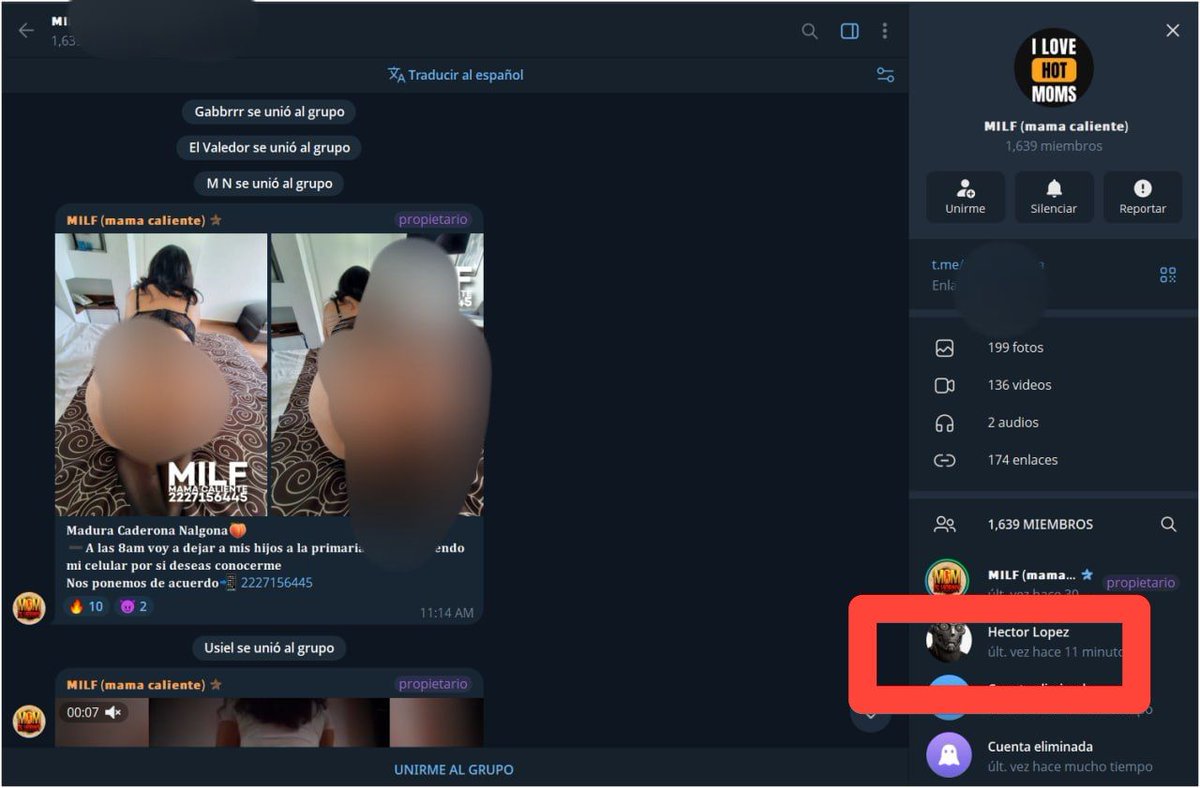Click the 1,639 miembros subtitle under group name
The height and width of the screenshot is (788, 1200).
[x=1054, y=146]
